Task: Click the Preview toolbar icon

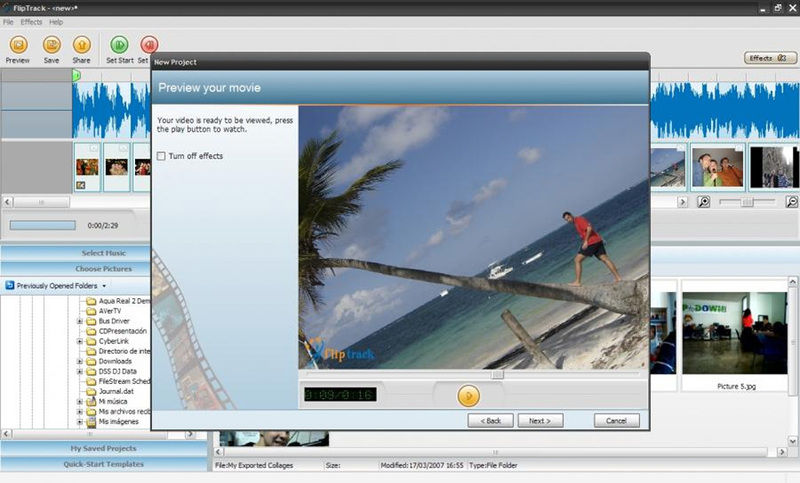Action: pos(18,45)
